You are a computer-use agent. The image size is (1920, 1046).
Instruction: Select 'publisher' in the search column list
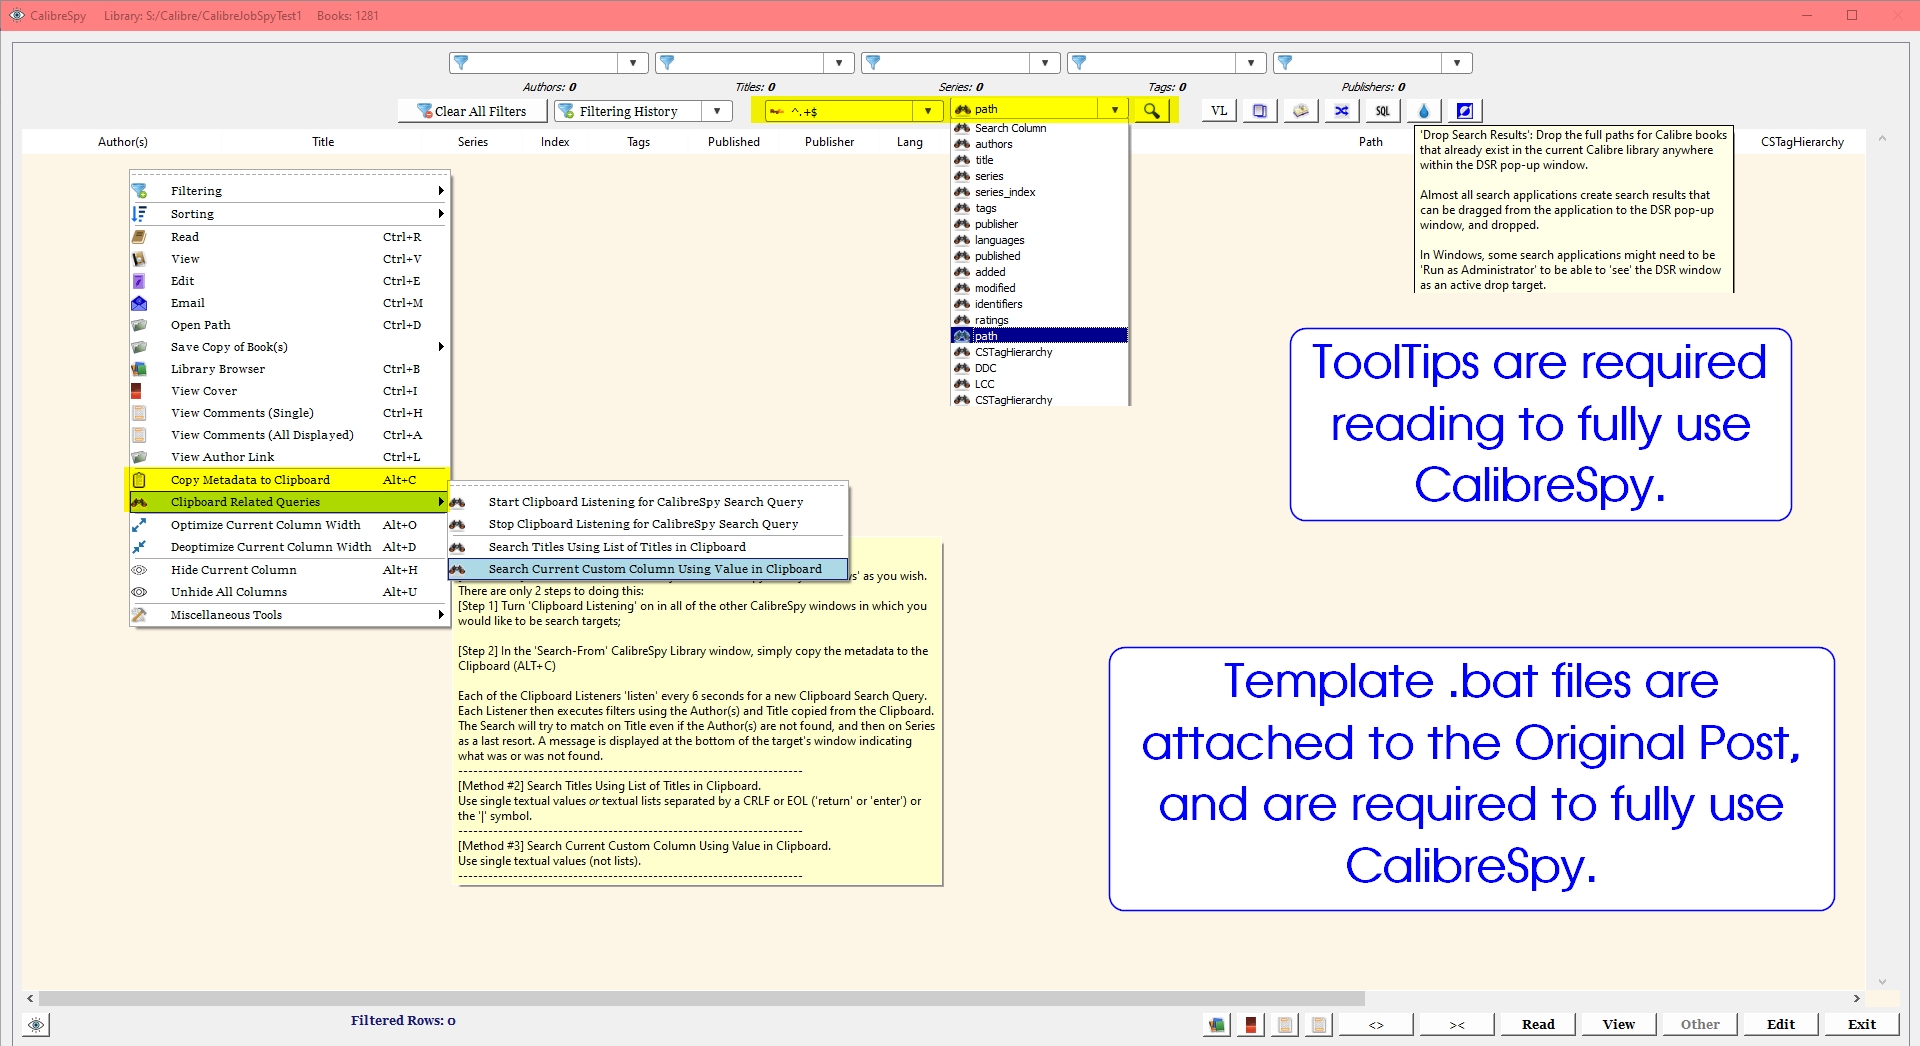(x=1040, y=224)
